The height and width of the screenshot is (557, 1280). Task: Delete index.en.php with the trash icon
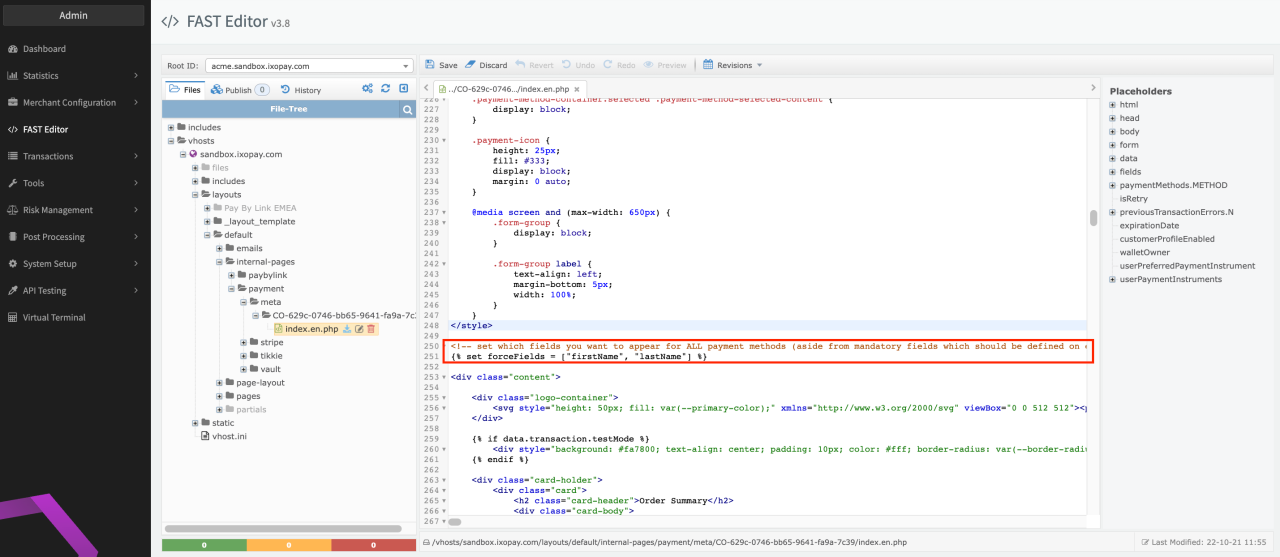point(371,329)
